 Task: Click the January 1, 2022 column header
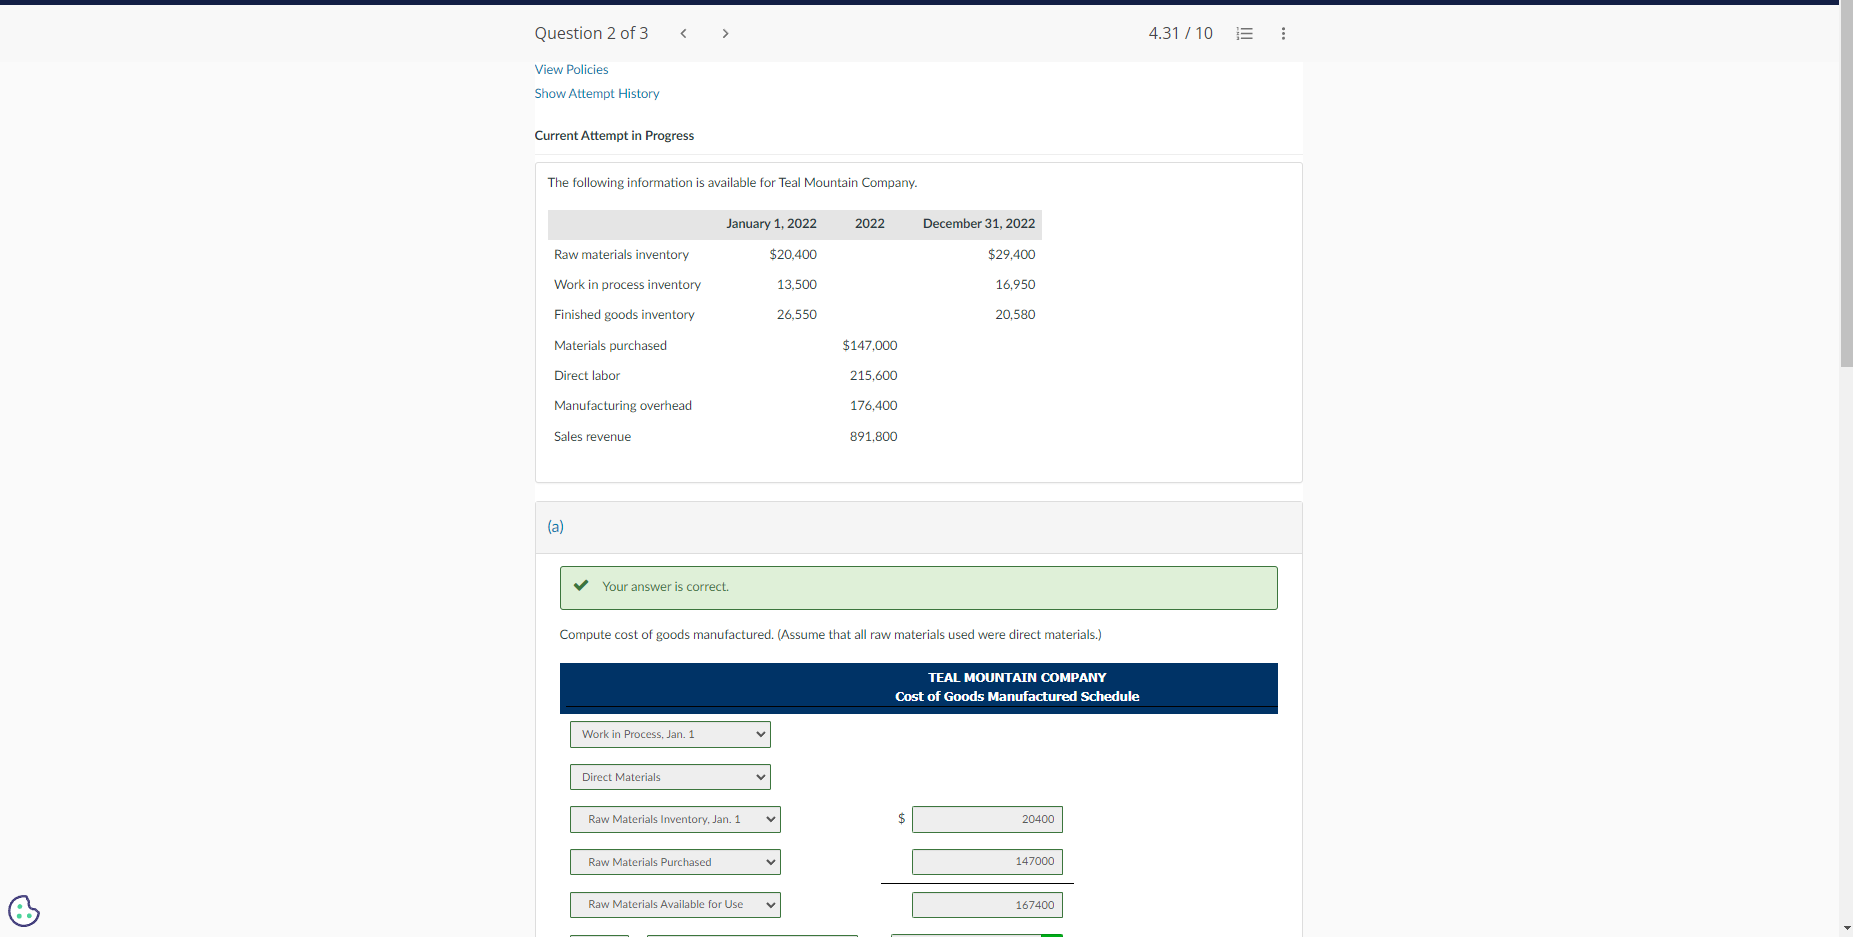(771, 223)
